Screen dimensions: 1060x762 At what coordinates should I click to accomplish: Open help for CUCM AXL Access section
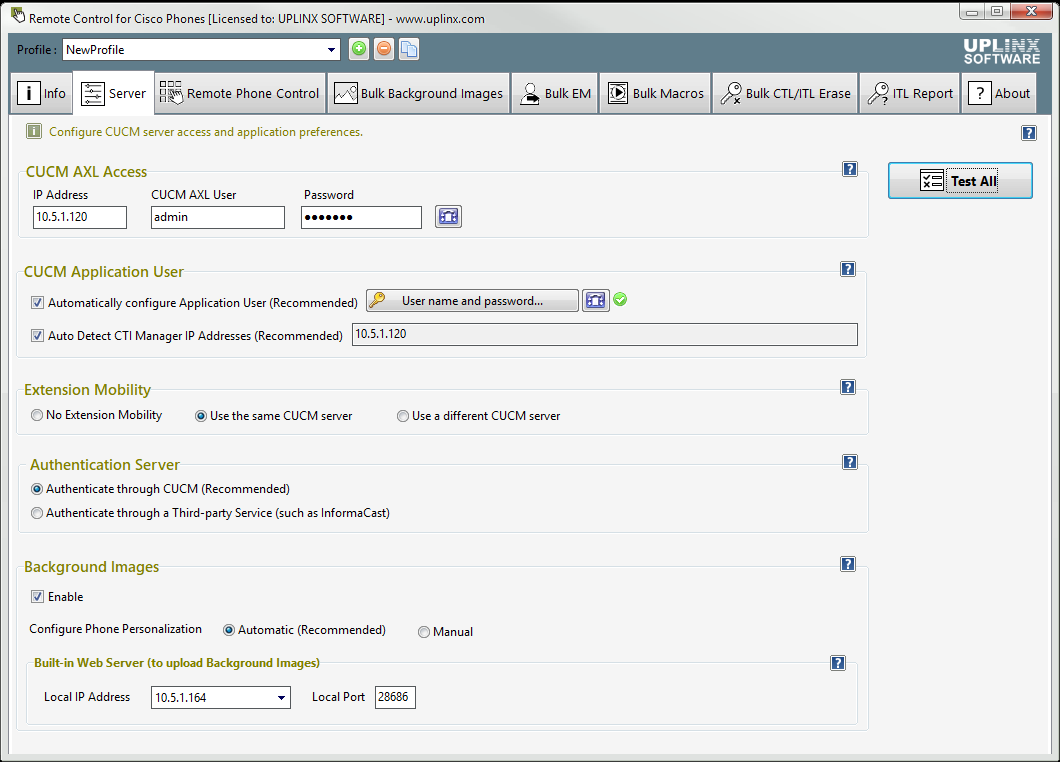(850, 169)
